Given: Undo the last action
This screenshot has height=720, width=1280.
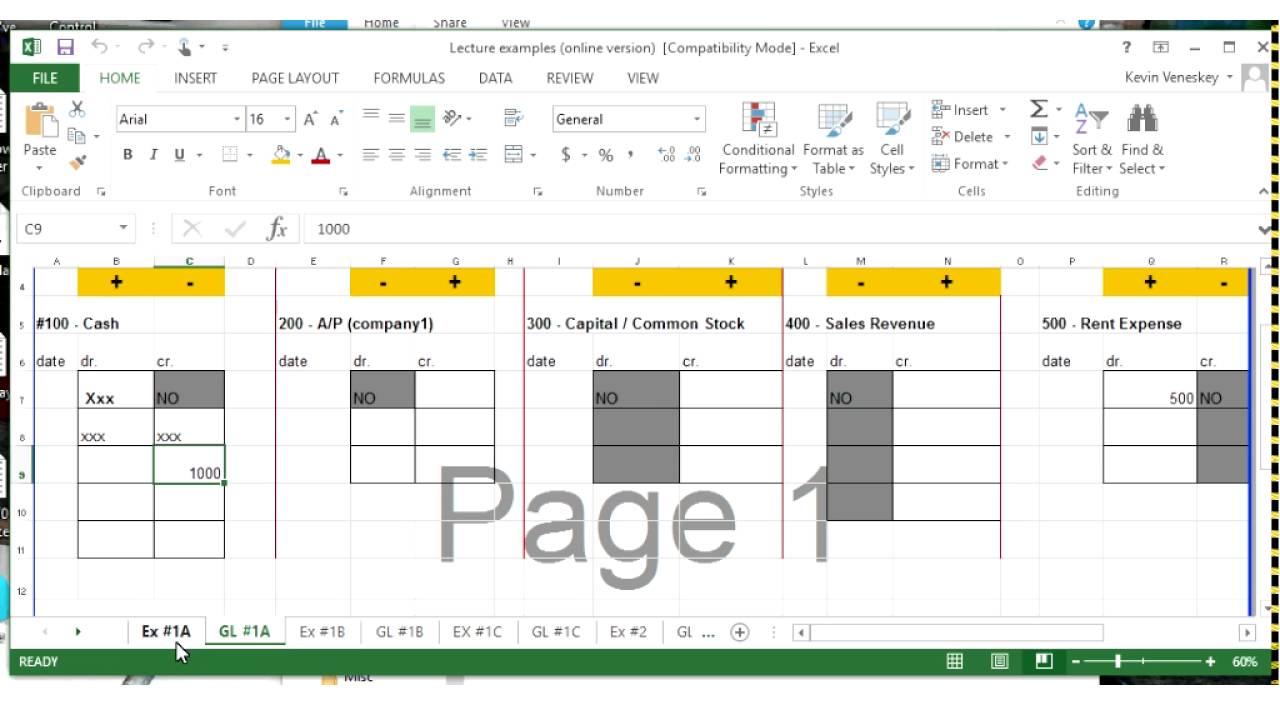Looking at the screenshot, I should pos(99,46).
